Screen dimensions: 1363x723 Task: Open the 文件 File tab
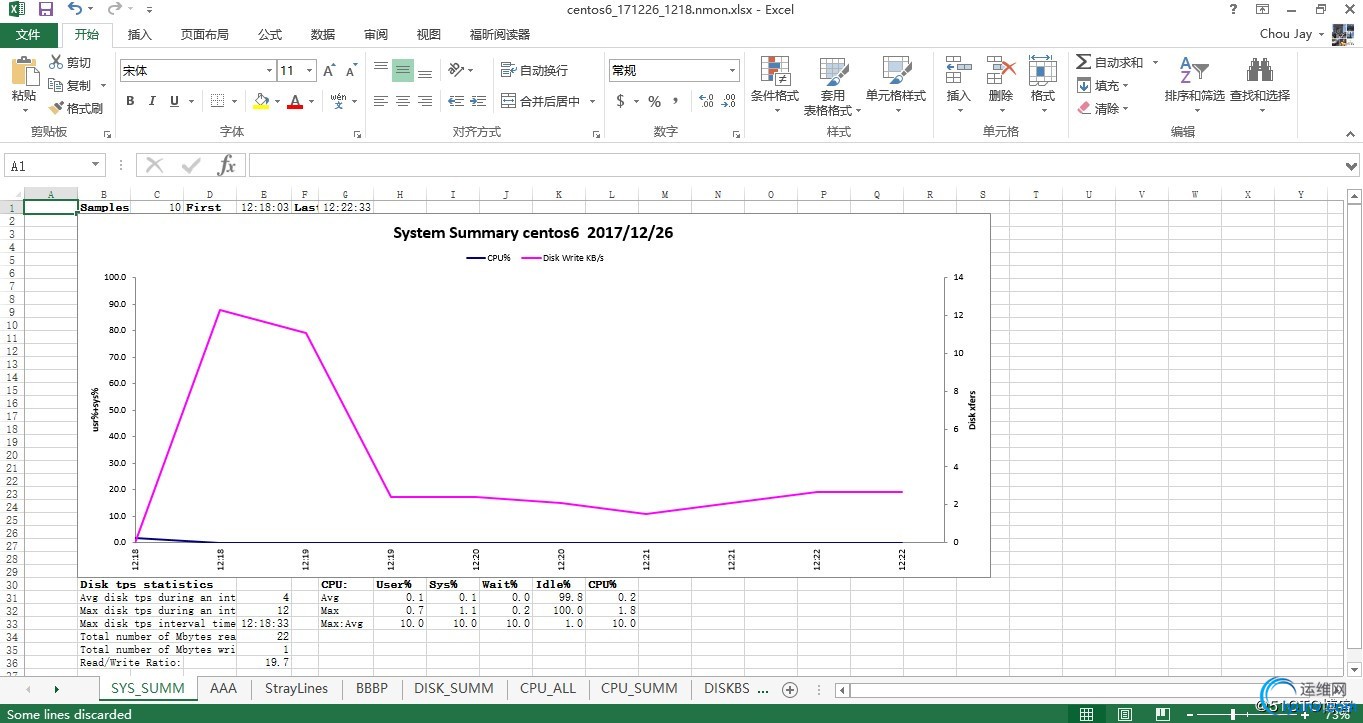pyautogui.click(x=28, y=34)
